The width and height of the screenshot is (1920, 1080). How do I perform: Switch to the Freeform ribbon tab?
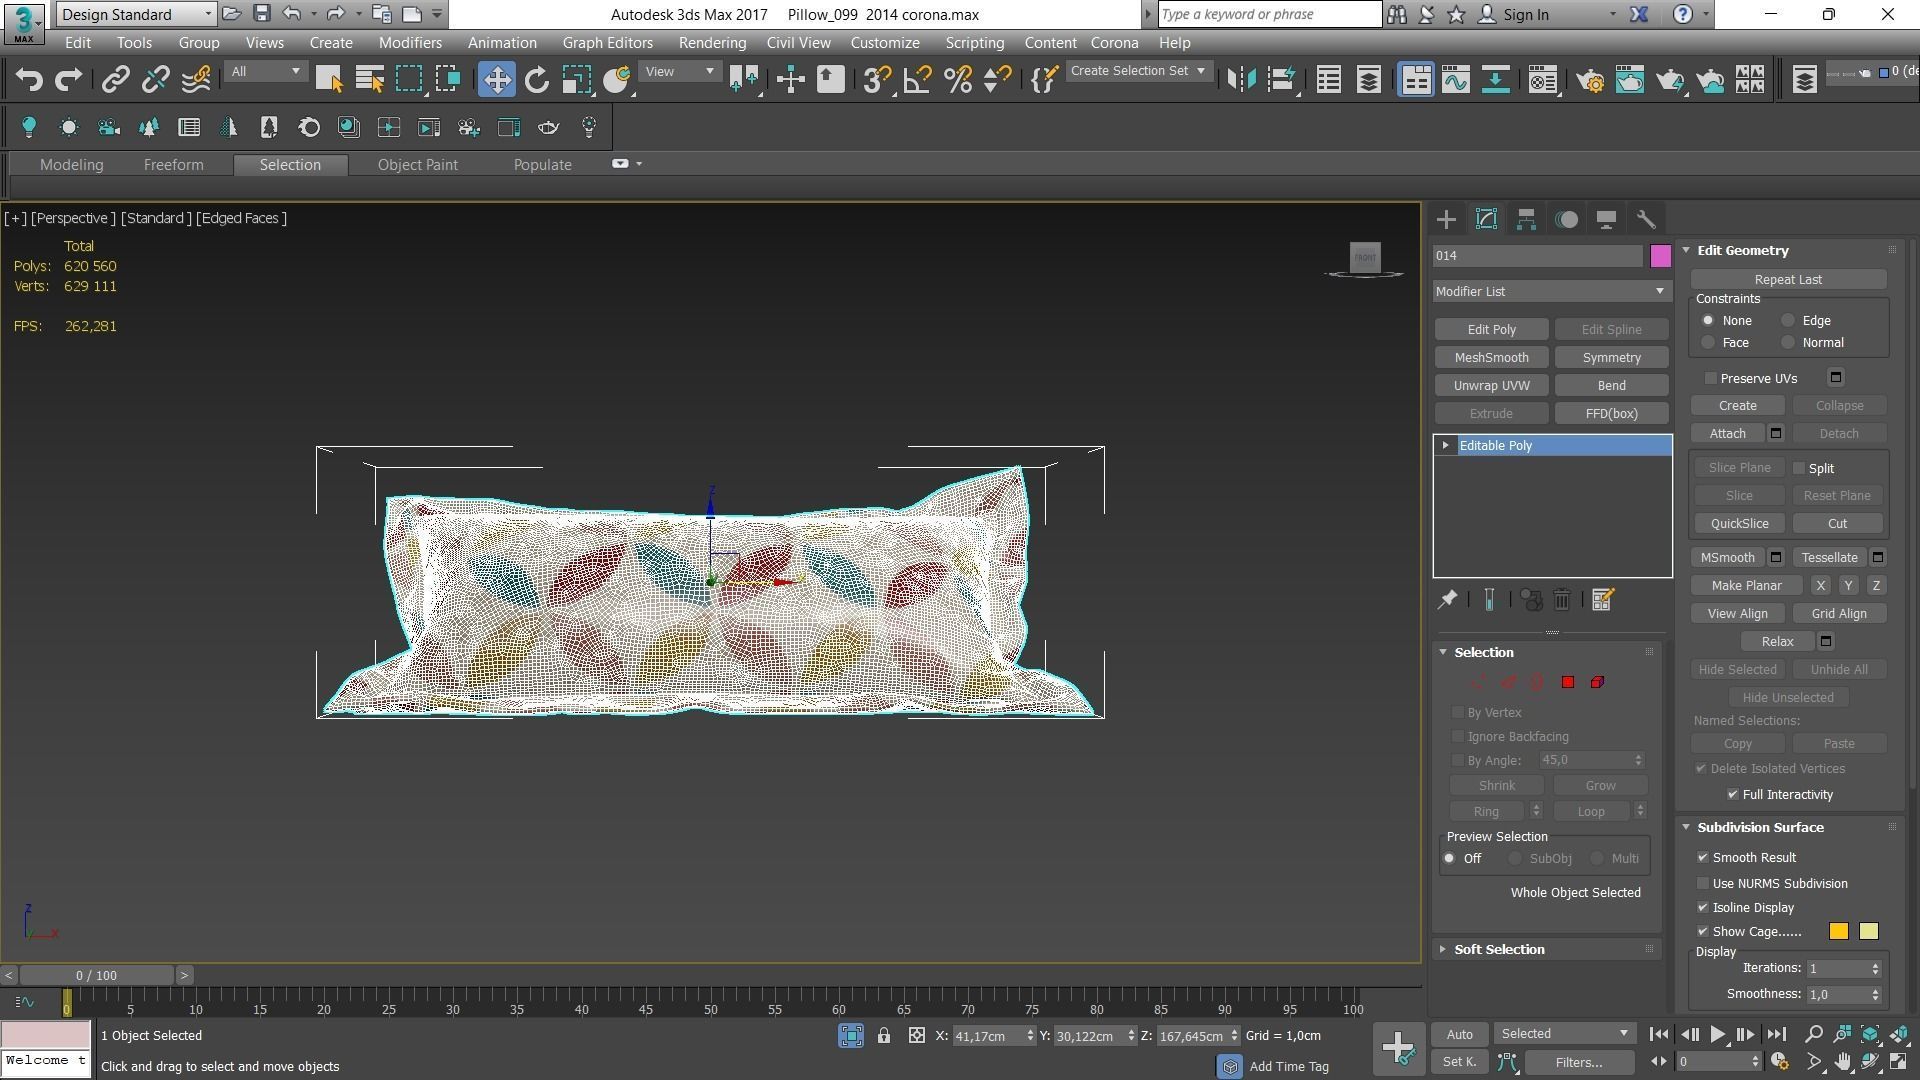point(173,165)
